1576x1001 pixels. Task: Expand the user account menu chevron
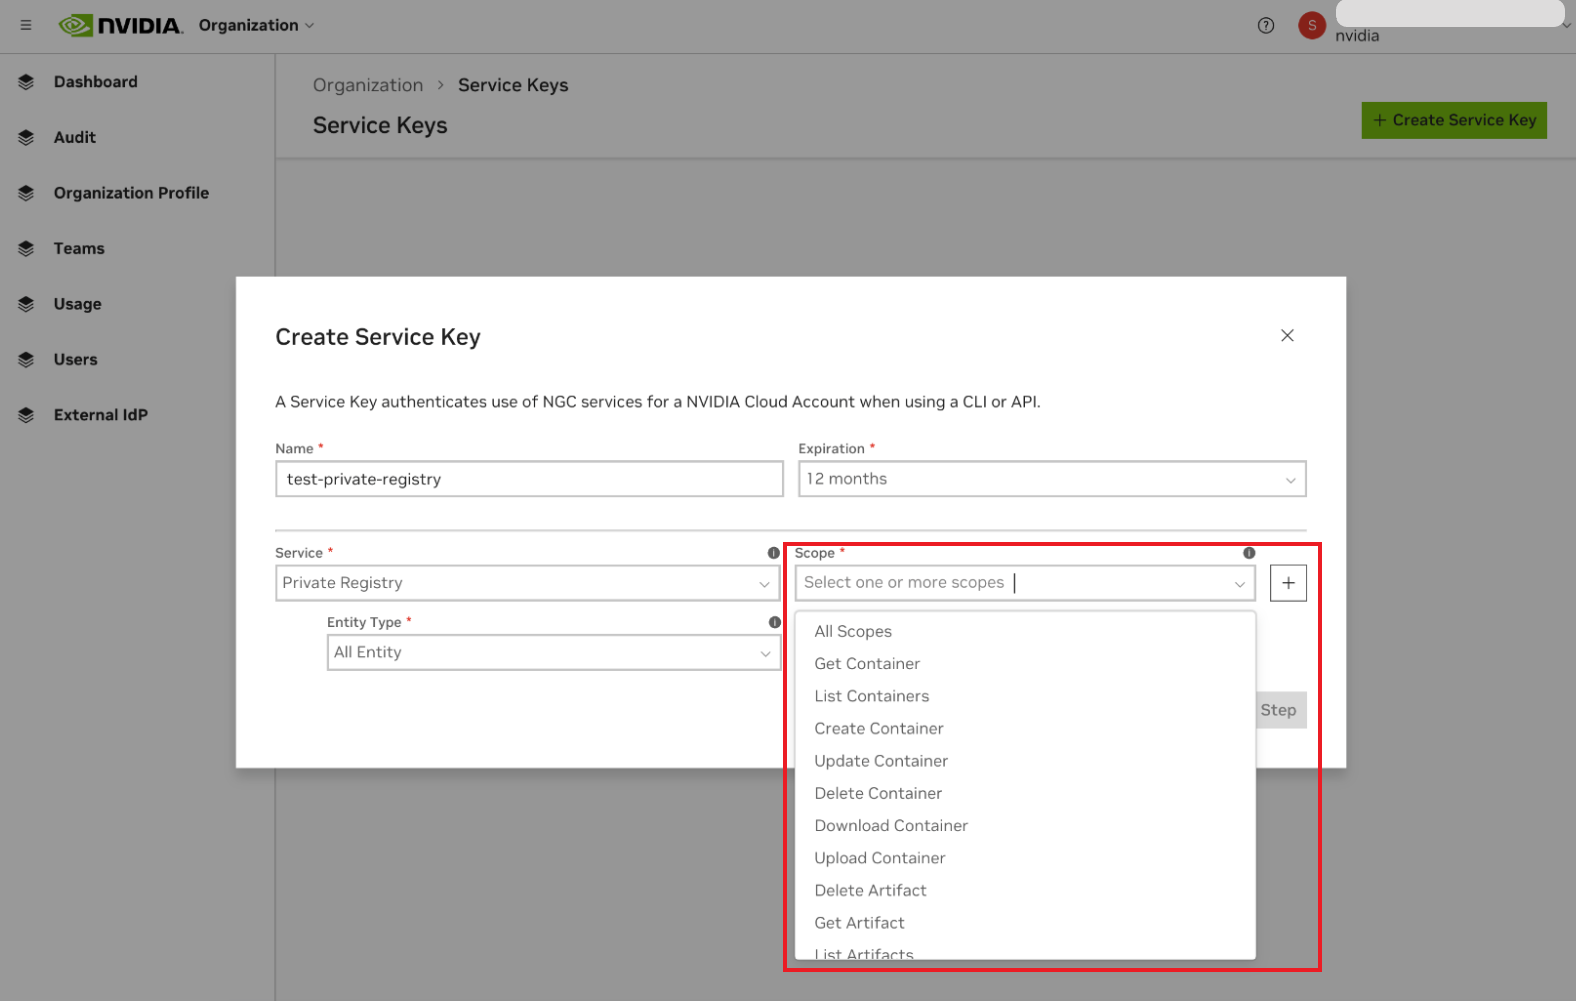coord(1566,26)
